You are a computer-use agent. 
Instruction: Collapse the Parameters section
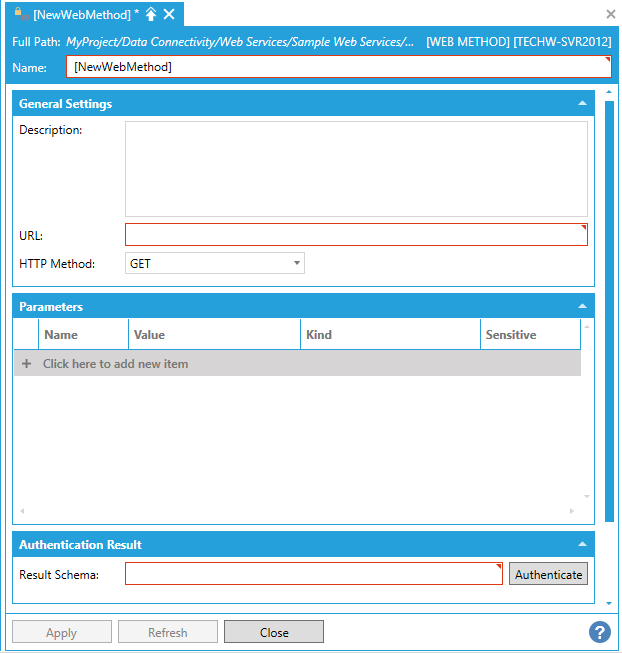coord(582,306)
